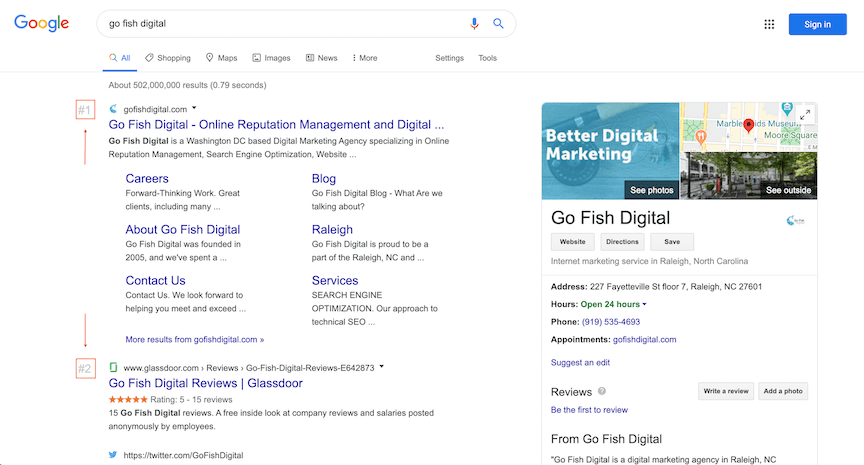Image resolution: width=864 pixels, height=465 pixels.
Task: Open the Blog sitelink
Action: (x=323, y=179)
